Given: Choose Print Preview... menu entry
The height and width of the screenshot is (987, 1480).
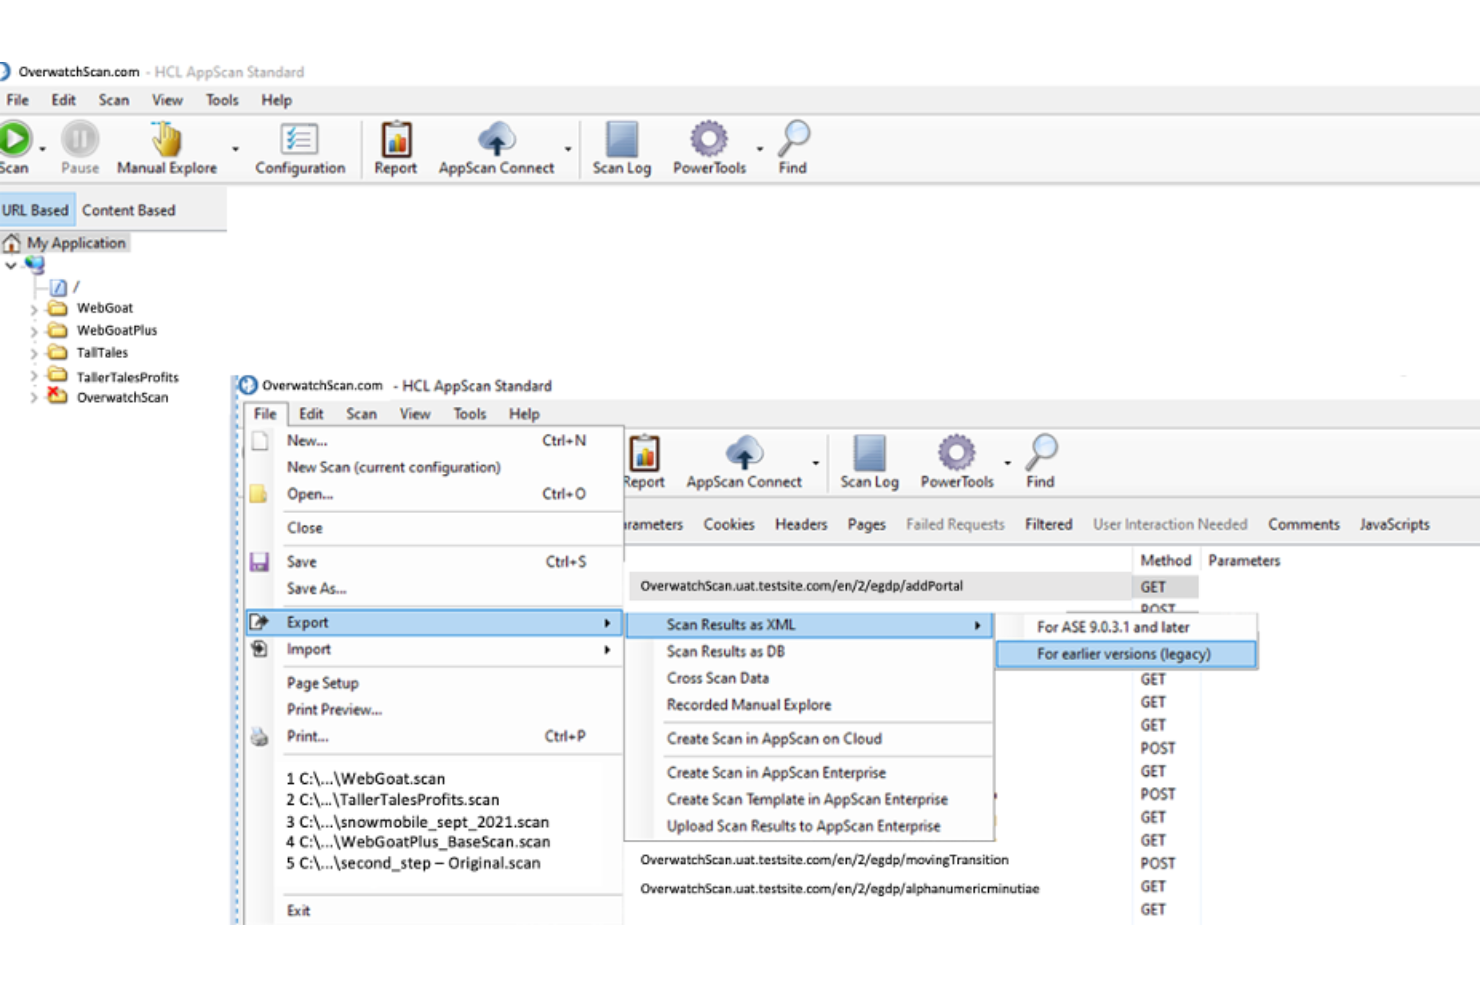Looking at the screenshot, I should point(434,710).
